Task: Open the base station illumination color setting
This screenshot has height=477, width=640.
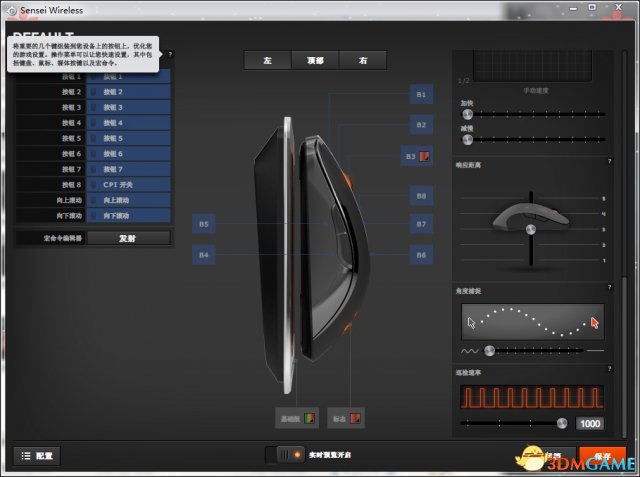Action: 297,417
